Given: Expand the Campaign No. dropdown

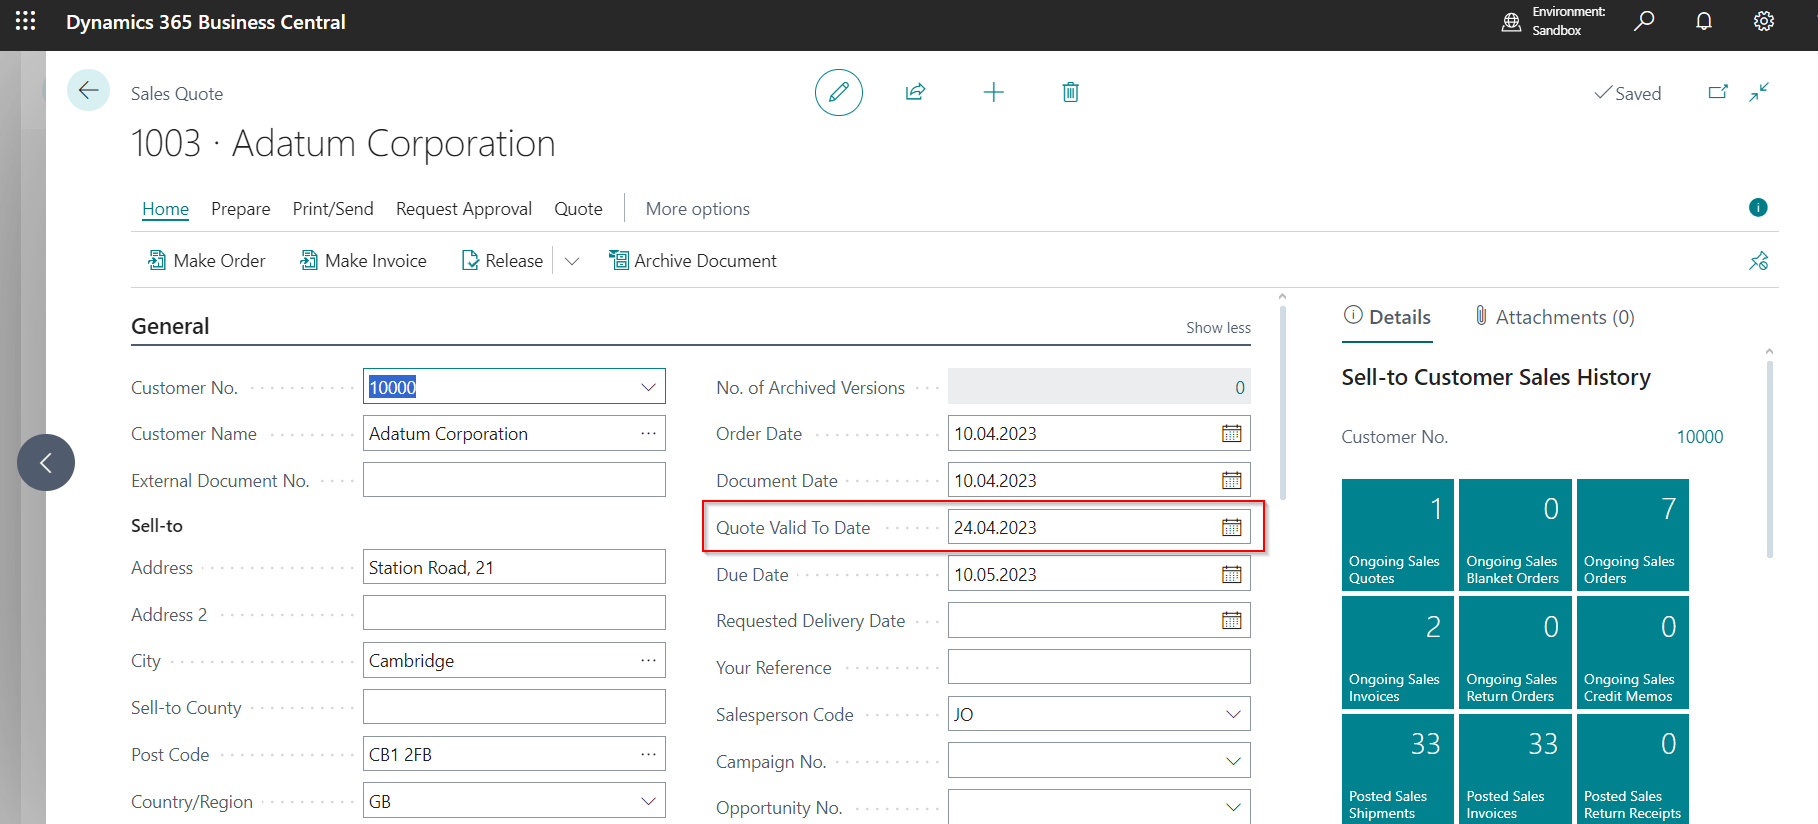Looking at the screenshot, I should click(x=1233, y=761).
